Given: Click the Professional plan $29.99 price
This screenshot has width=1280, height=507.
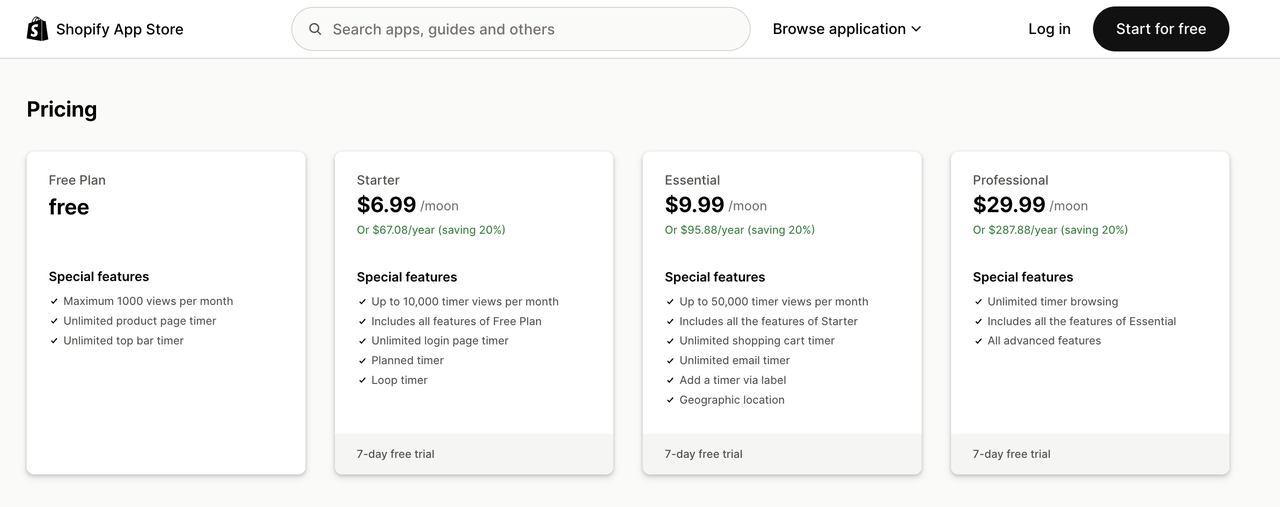Looking at the screenshot, I should click(1009, 205).
